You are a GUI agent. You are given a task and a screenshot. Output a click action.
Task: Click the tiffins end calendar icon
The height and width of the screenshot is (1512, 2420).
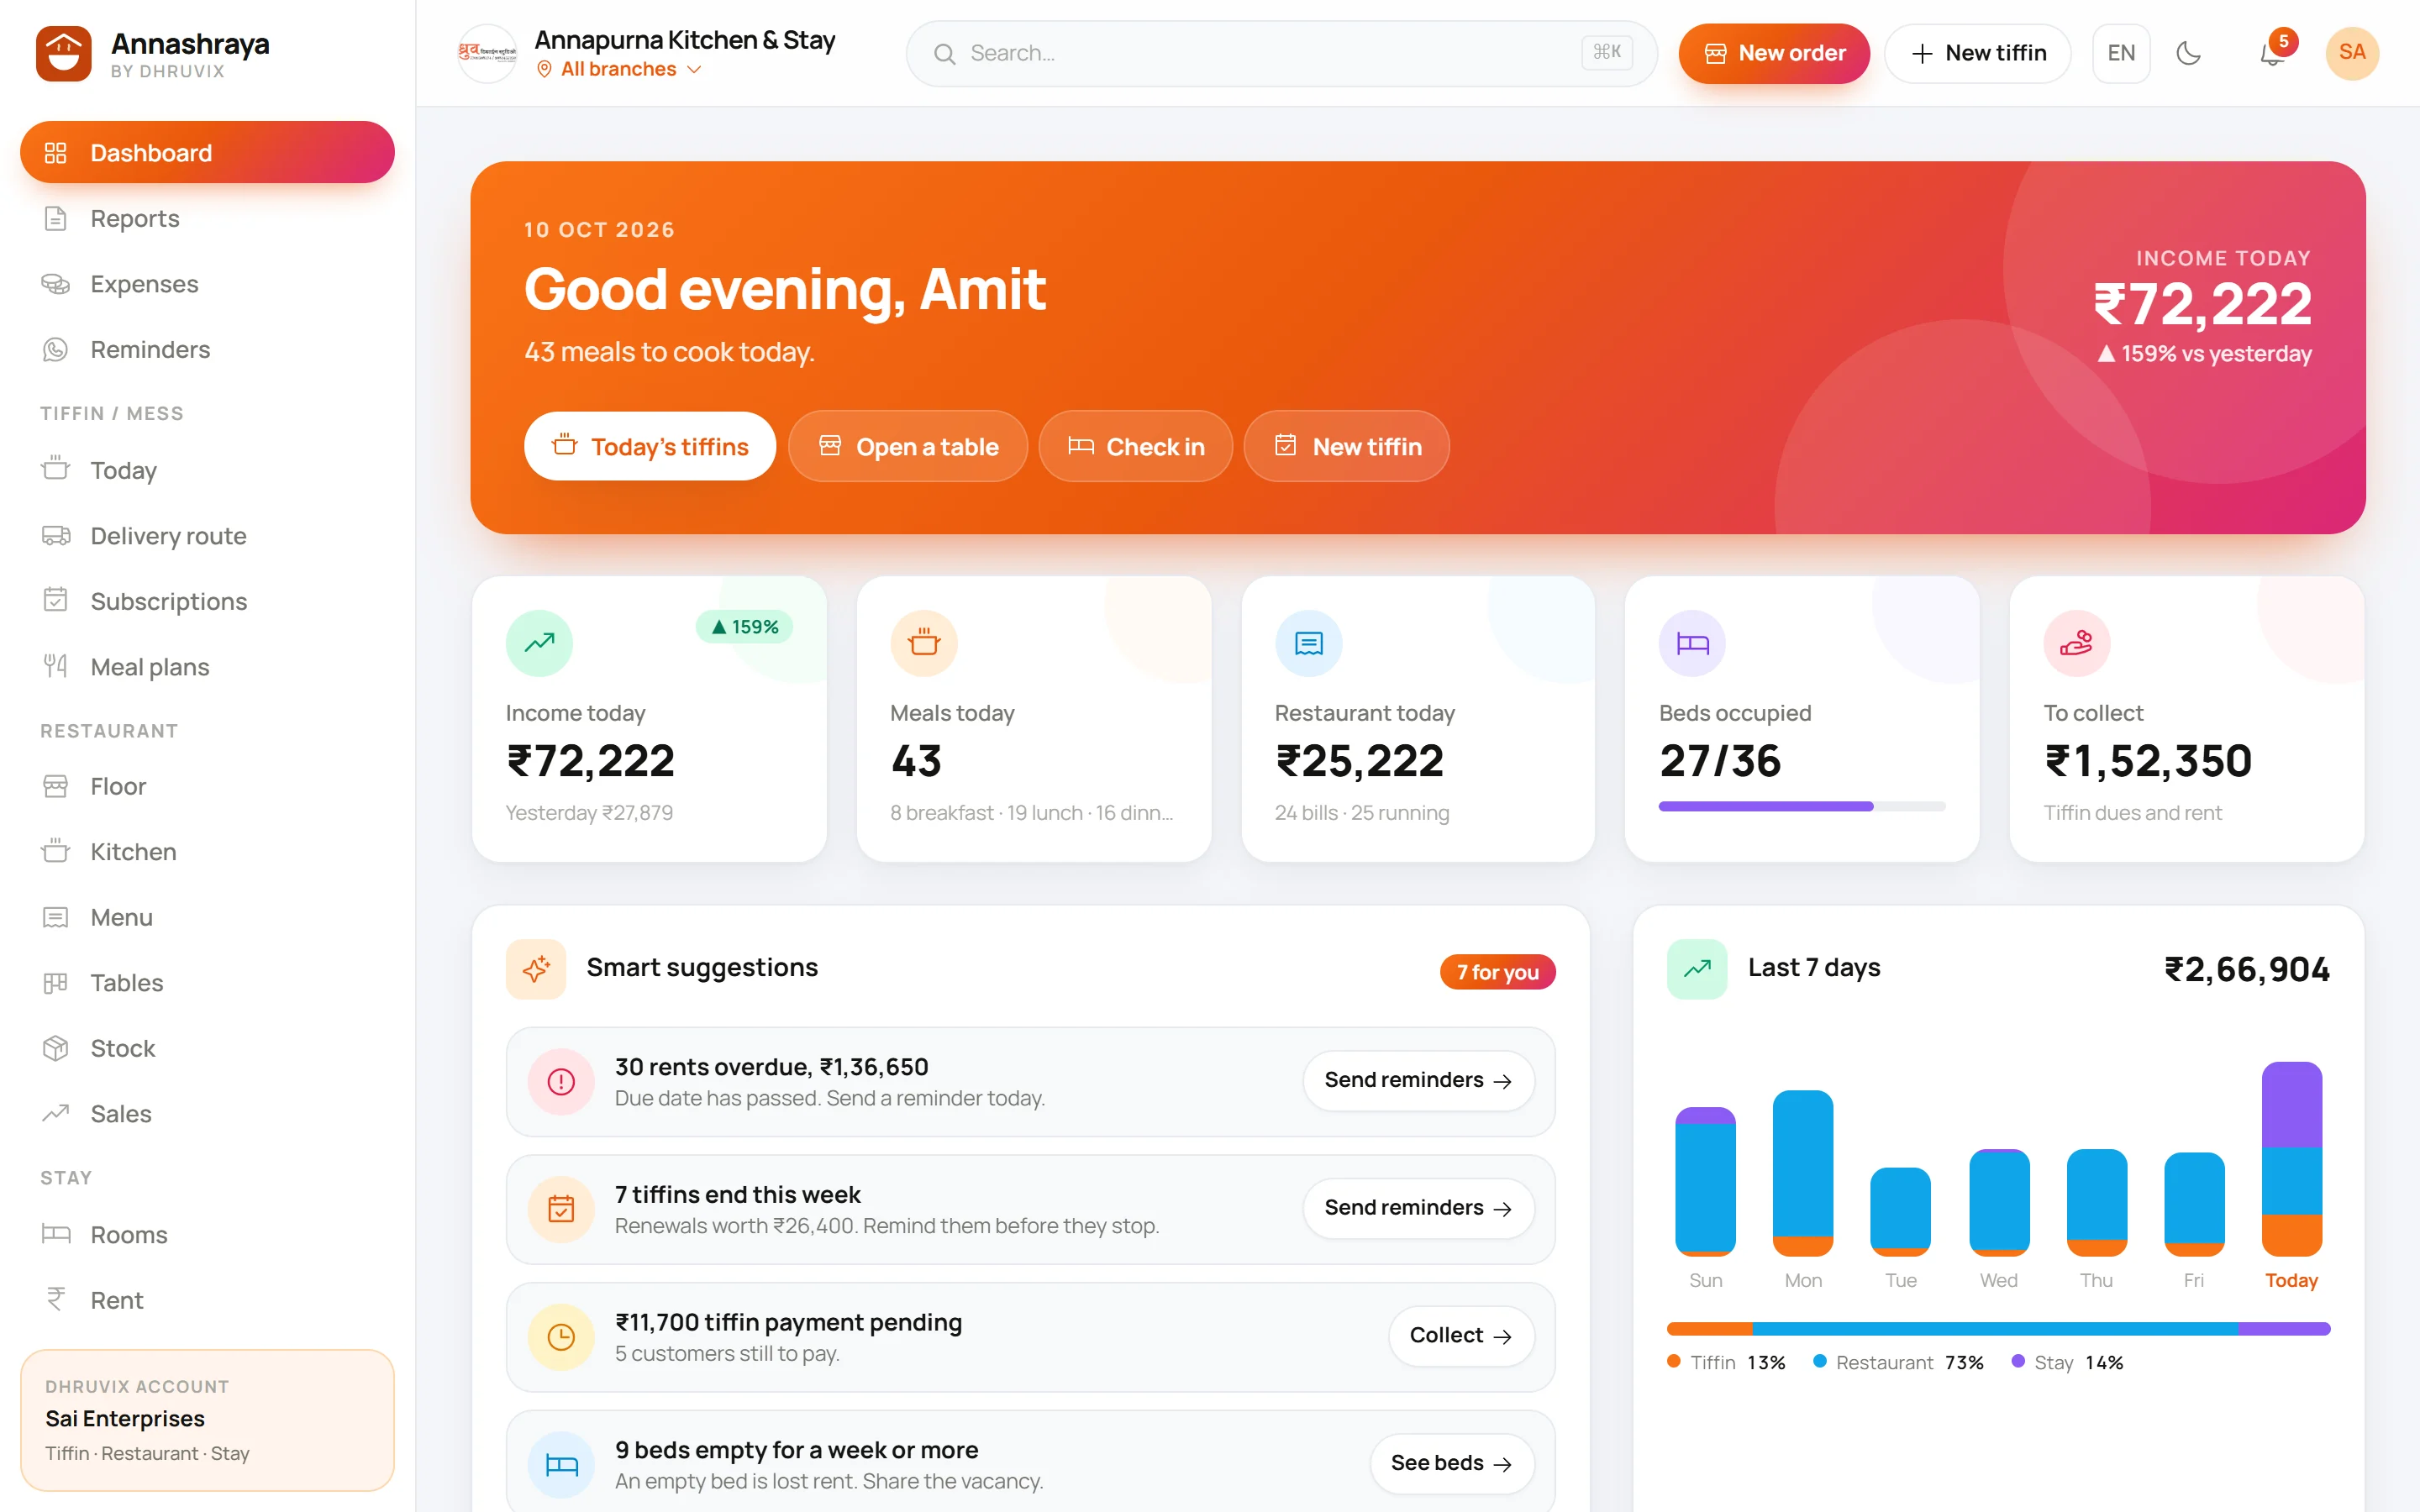point(561,1210)
